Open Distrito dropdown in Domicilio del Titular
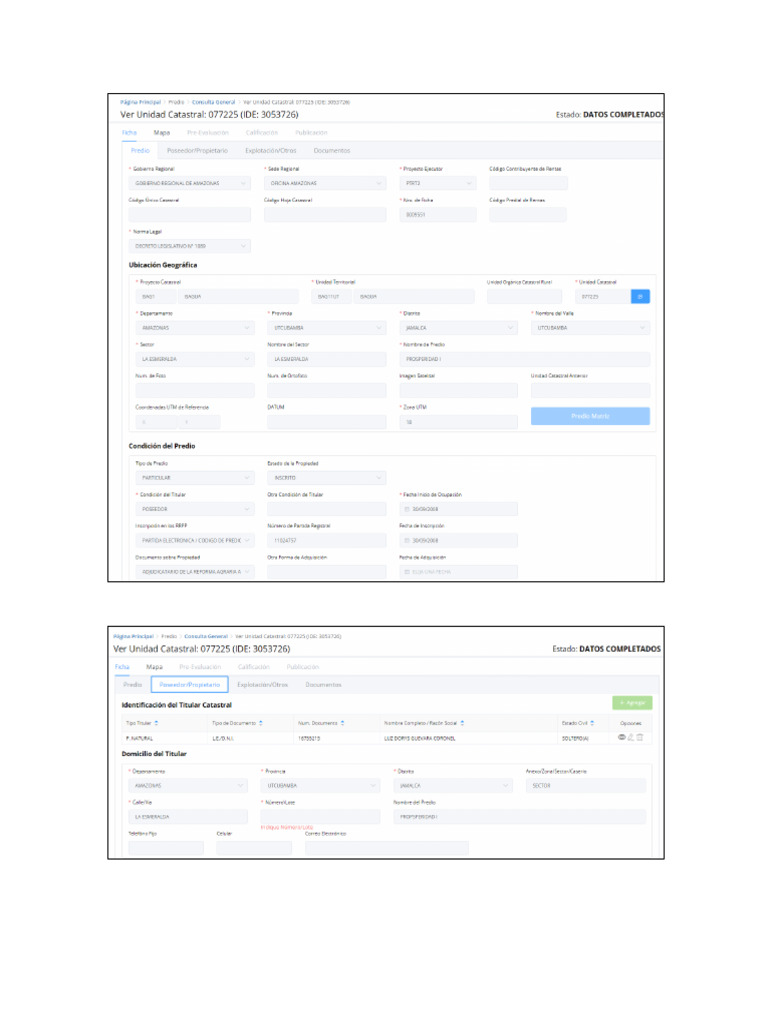 [453, 786]
